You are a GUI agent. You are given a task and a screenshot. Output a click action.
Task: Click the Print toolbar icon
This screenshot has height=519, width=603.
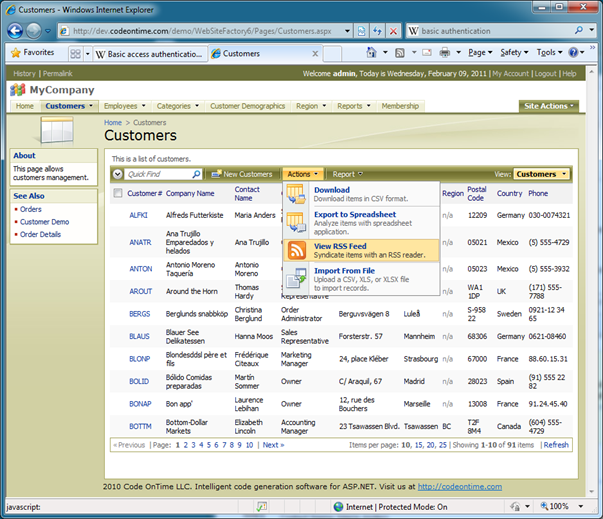click(445, 52)
